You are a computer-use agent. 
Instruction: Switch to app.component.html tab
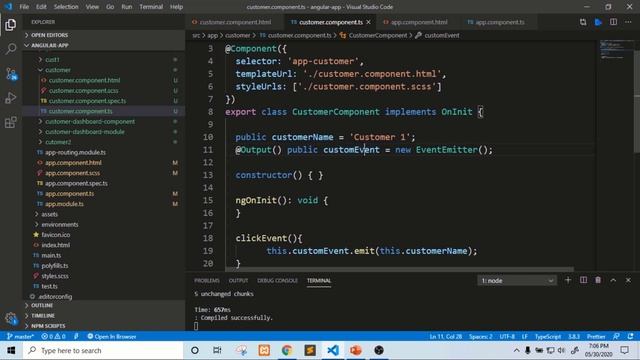click(419, 22)
